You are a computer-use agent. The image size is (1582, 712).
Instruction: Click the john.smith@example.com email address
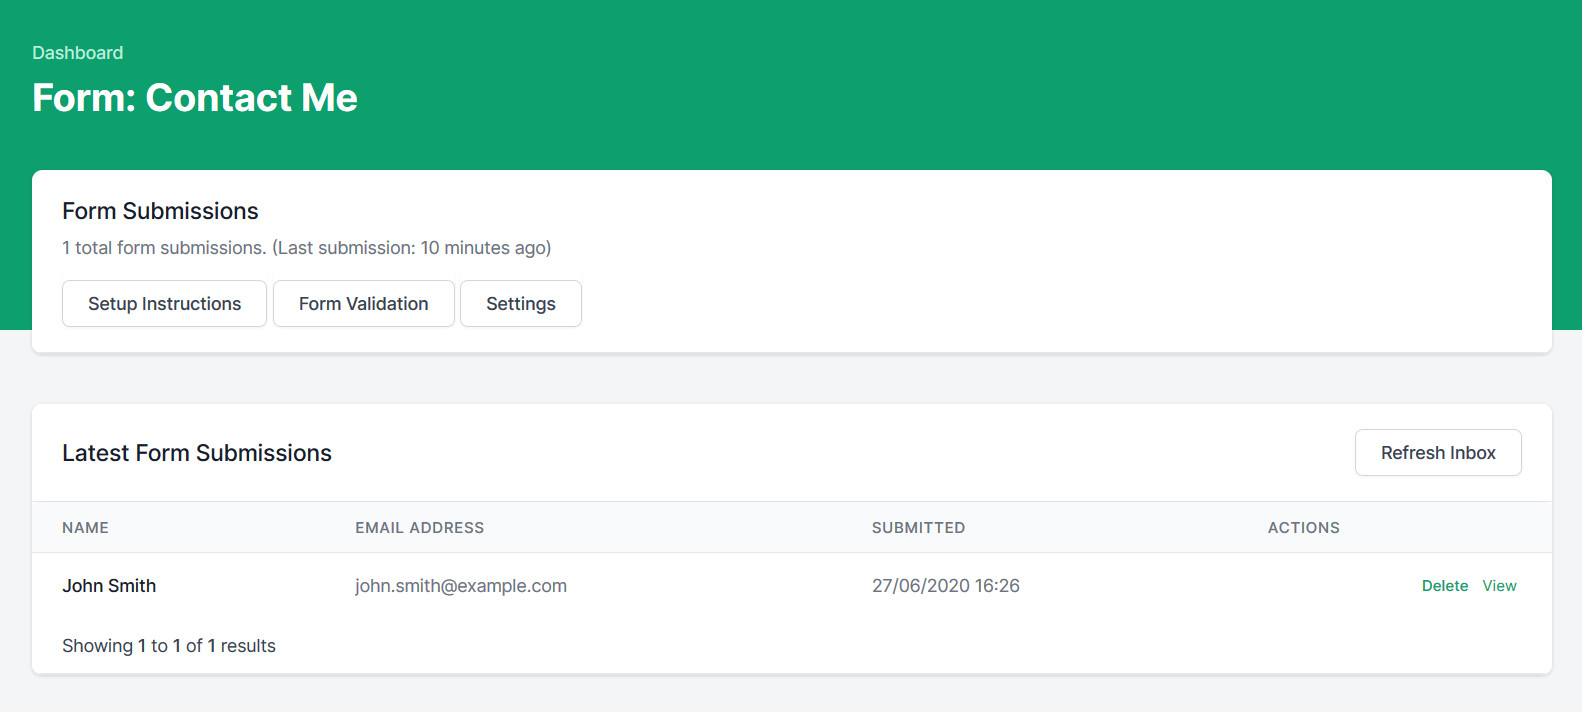(460, 586)
